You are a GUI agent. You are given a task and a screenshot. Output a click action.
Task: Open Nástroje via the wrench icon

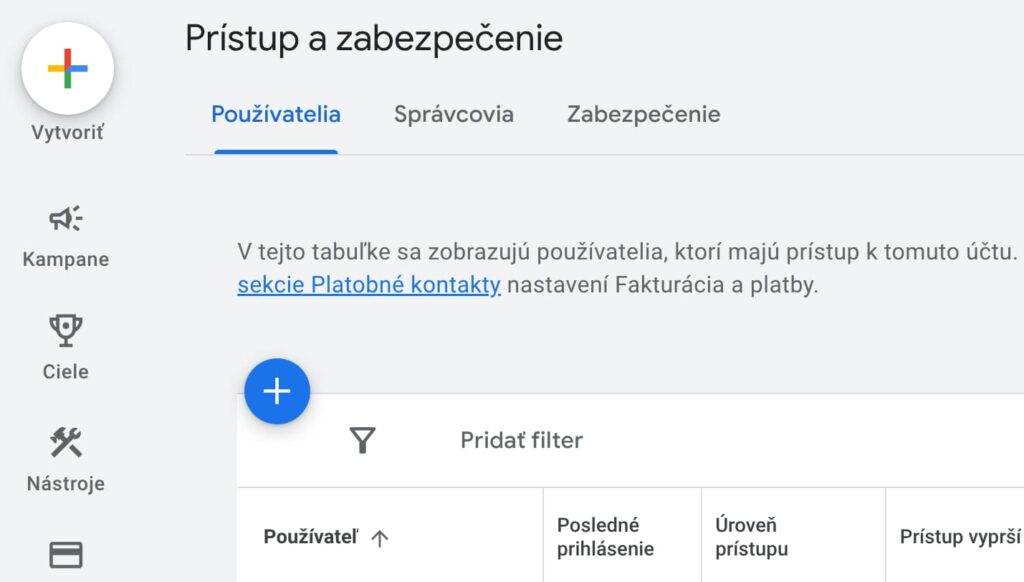click(x=66, y=442)
